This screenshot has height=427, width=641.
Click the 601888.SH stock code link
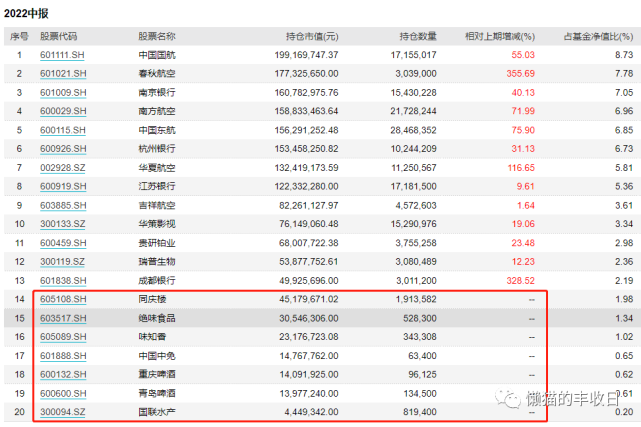[63, 354]
